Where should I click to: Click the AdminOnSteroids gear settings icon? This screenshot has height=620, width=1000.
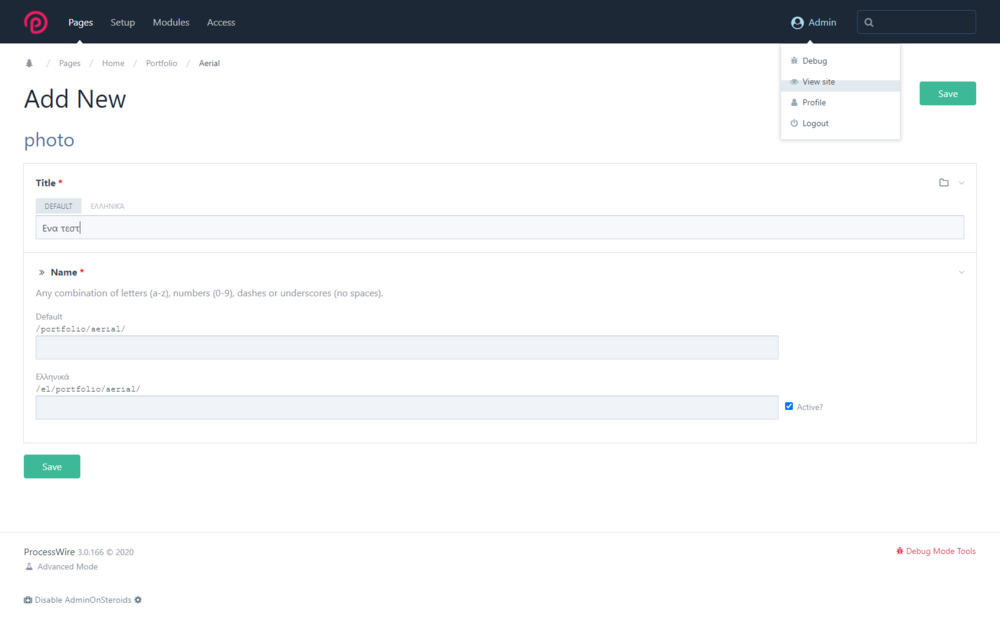pos(138,600)
